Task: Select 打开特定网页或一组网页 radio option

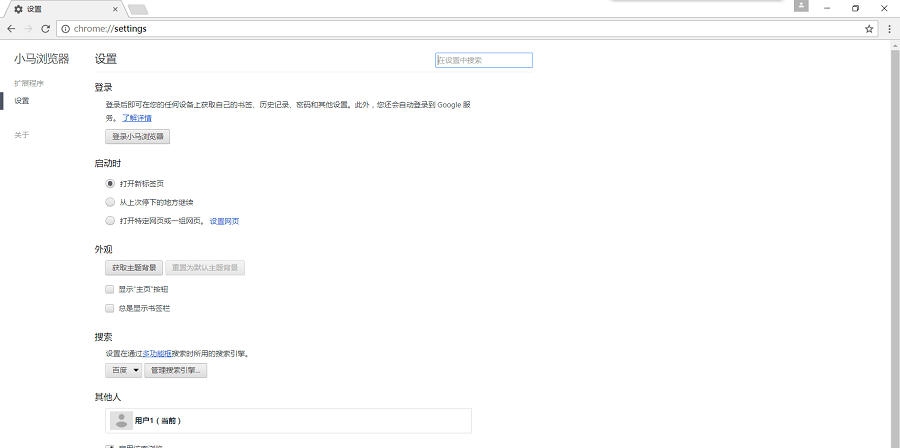Action: coord(110,221)
